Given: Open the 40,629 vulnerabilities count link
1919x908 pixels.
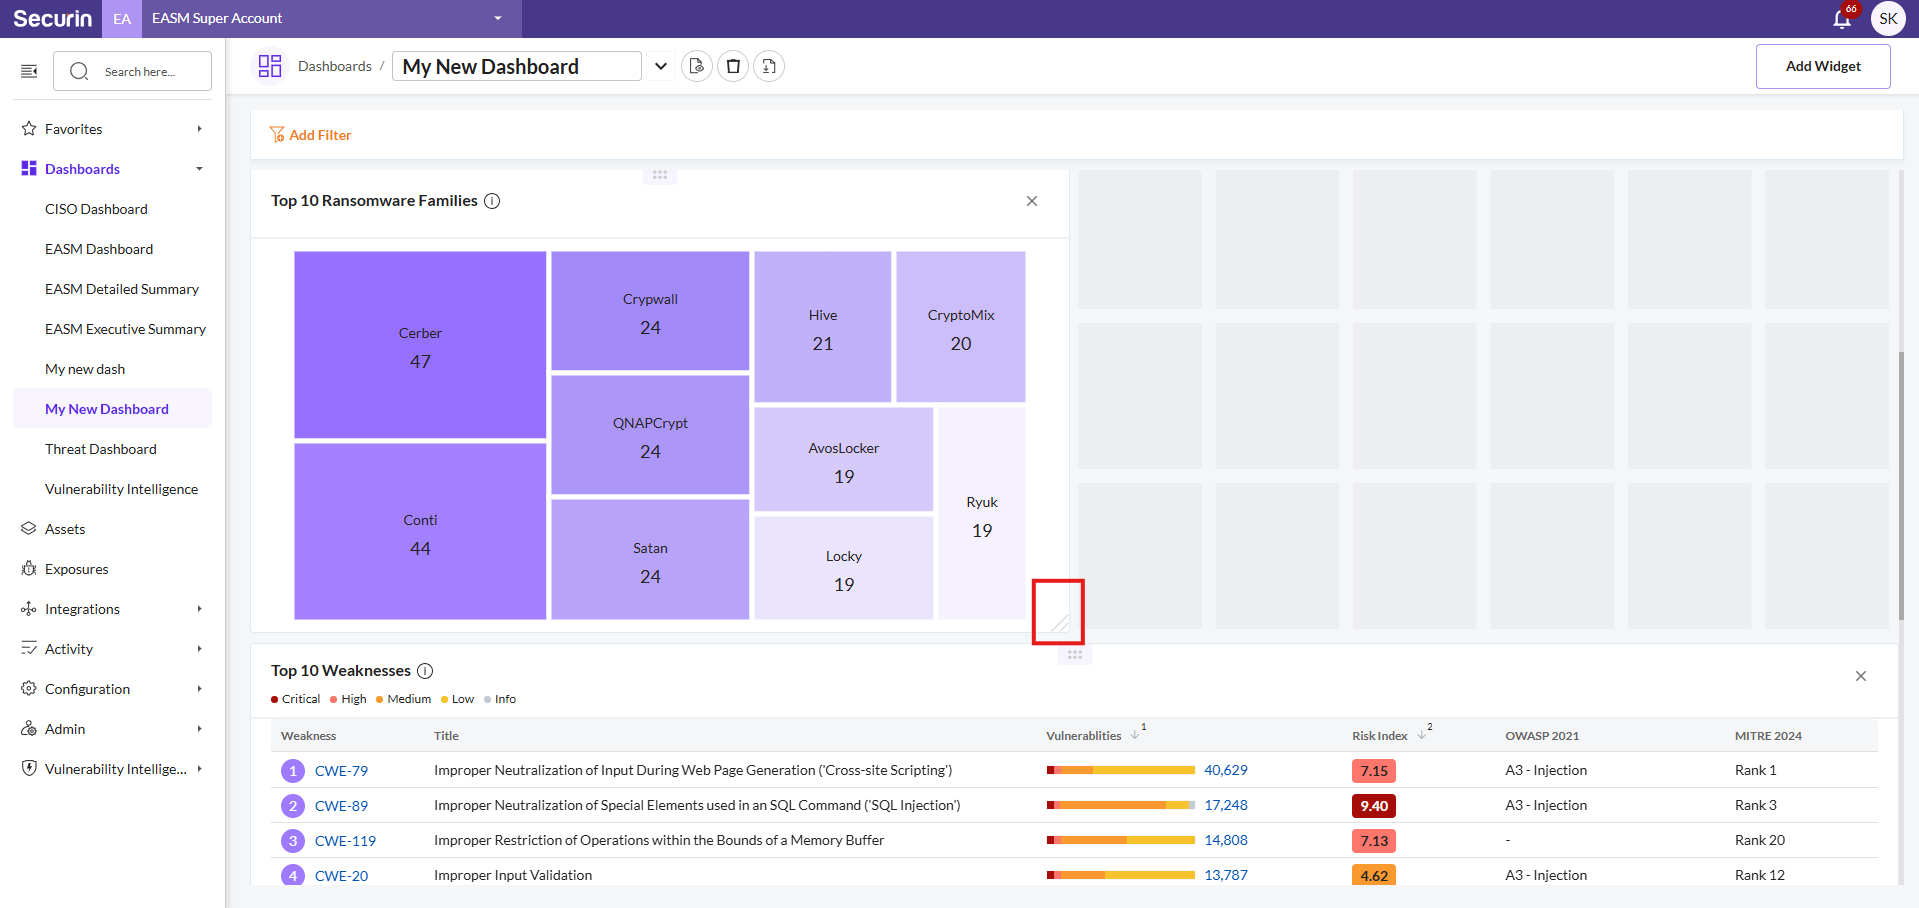Looking at the screenshot, I should (1226, 770).
